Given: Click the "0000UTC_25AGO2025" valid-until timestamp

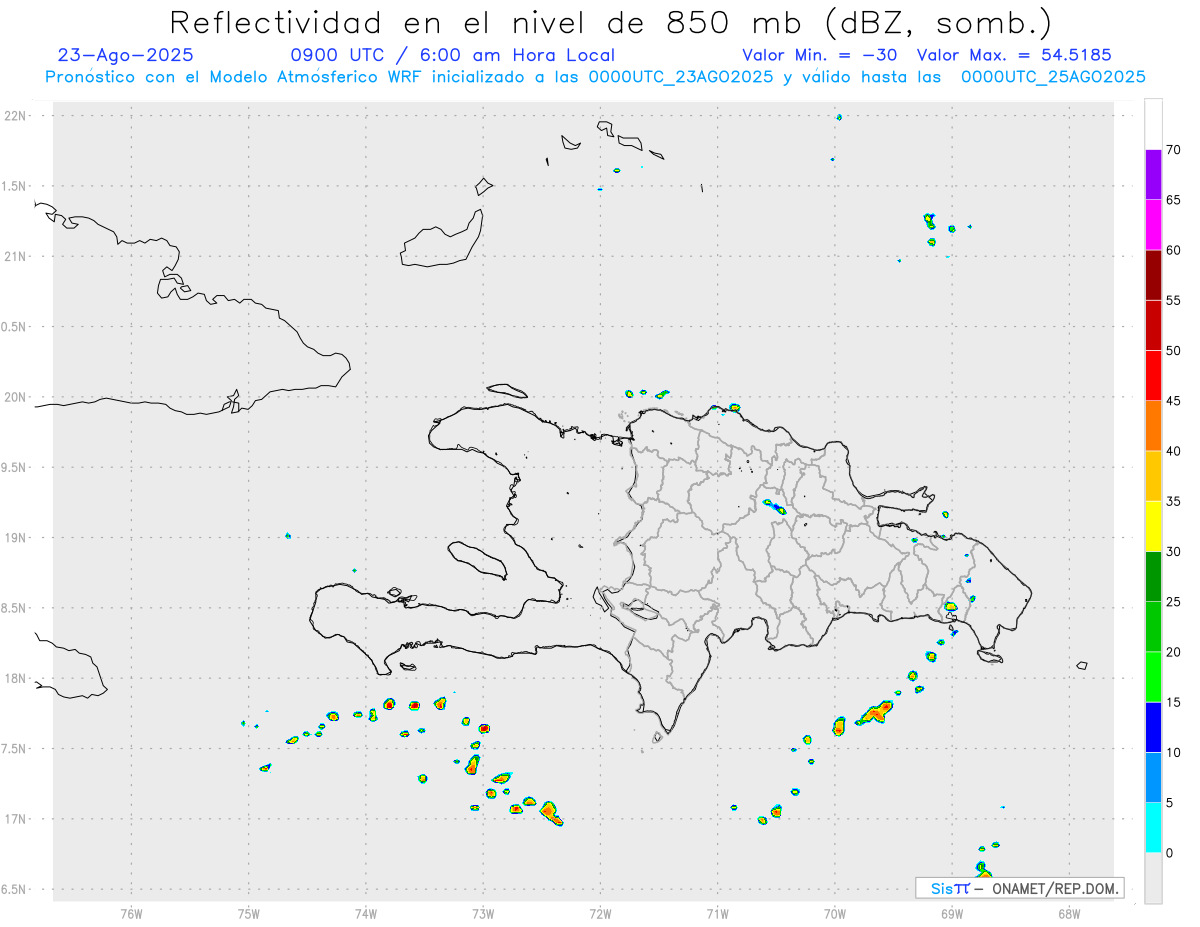Looking at the screenshot, I should (1053, 77).
